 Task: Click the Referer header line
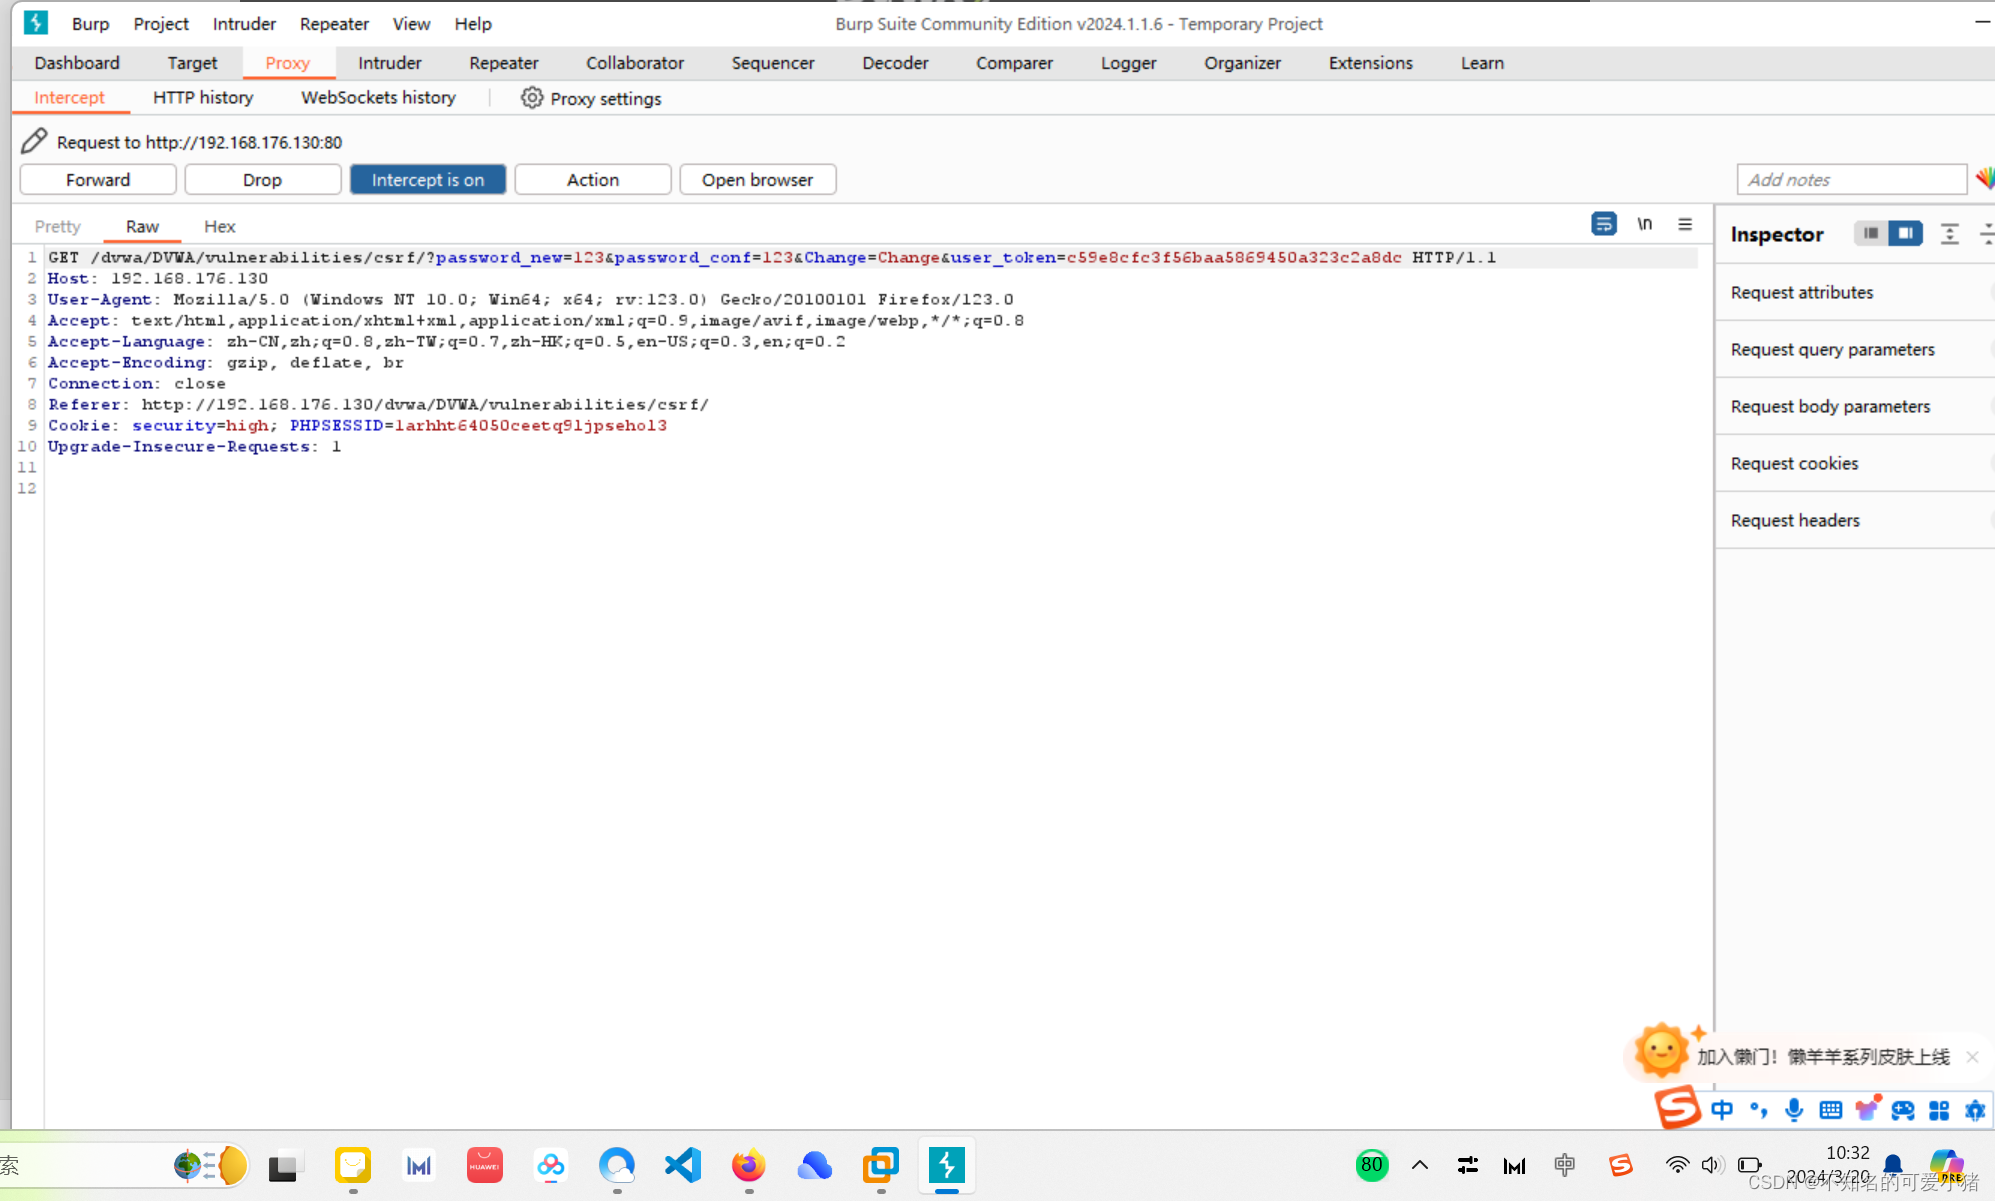click(378, 404)
